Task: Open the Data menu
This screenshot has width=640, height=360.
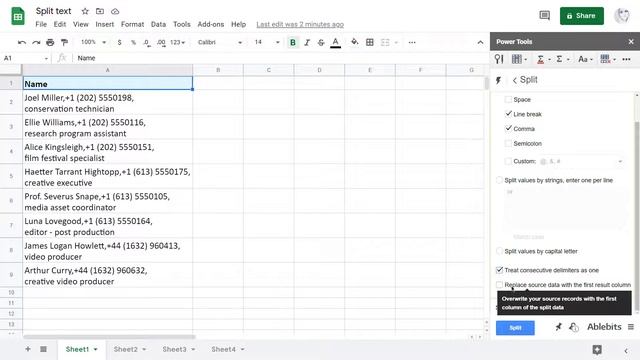Action: [158, 24]
